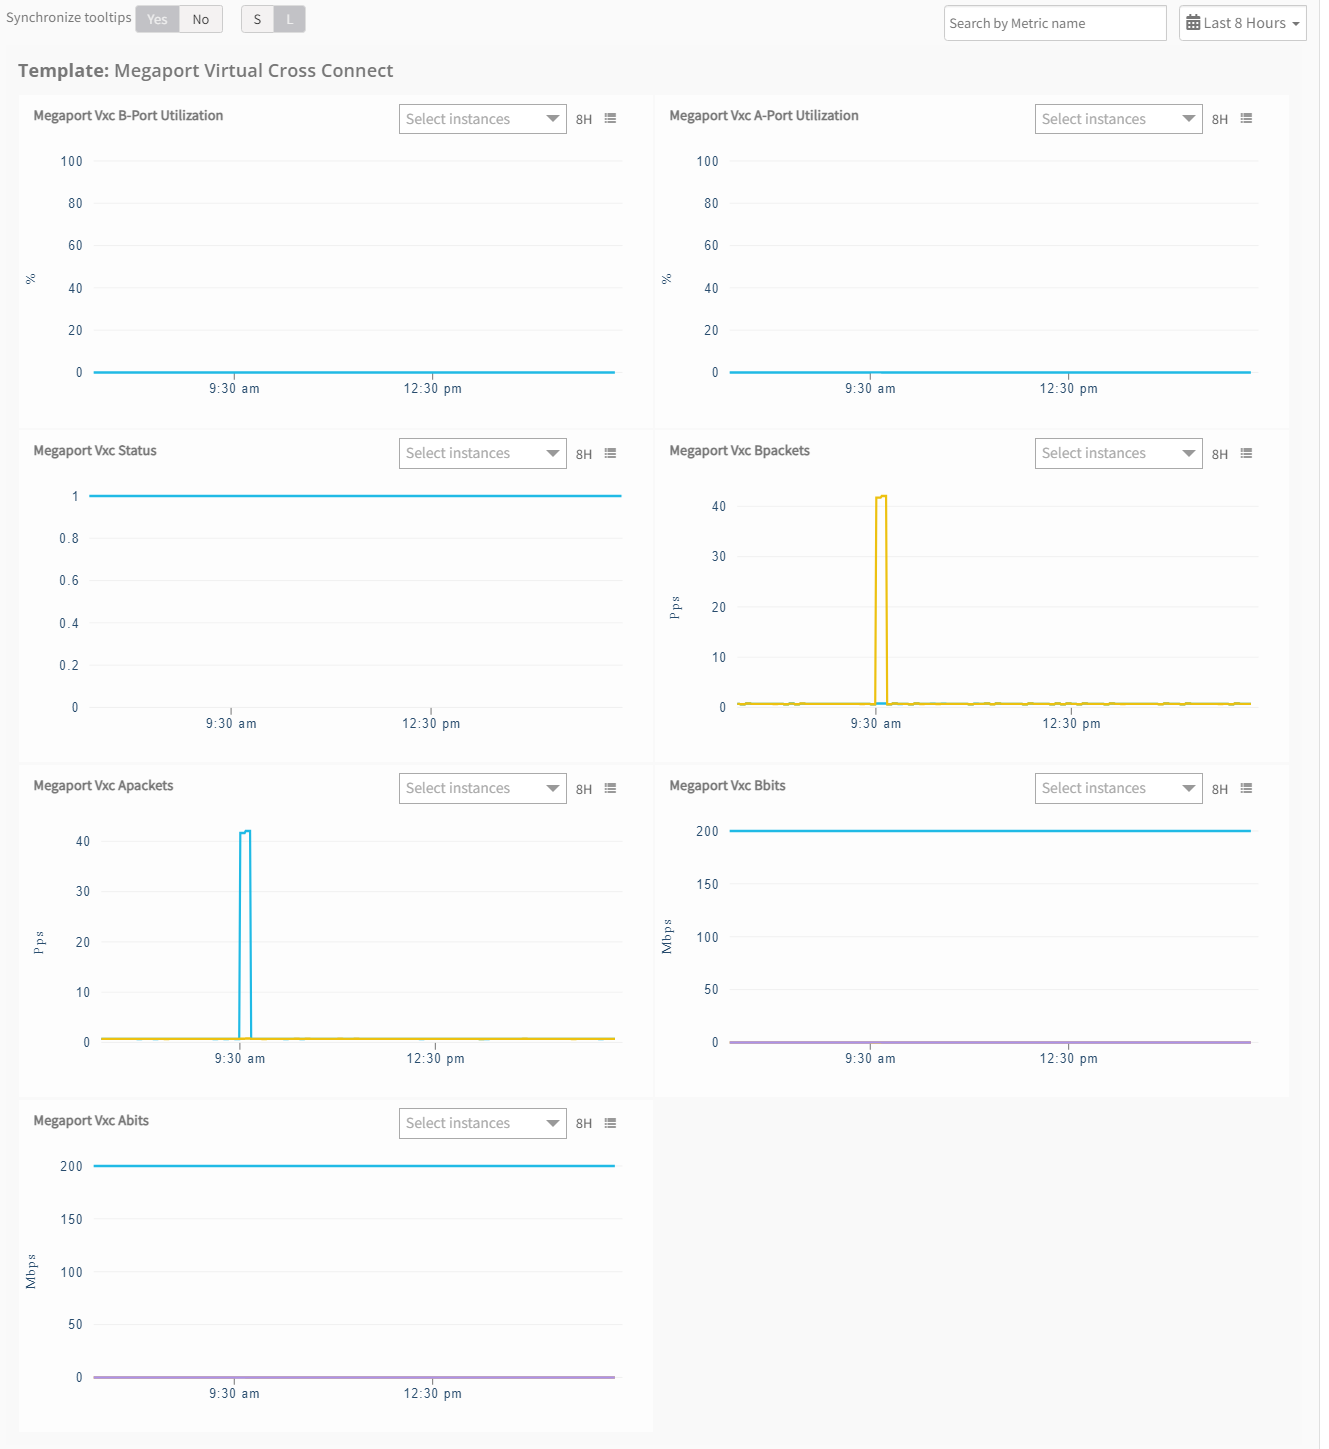Click Megaport Vxc A-Port Utilization title

(764, 116)
